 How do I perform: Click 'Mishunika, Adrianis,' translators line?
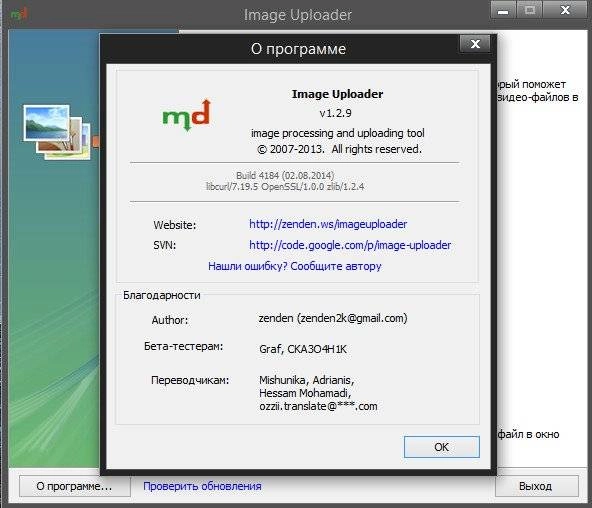click(x=307, y=380)
